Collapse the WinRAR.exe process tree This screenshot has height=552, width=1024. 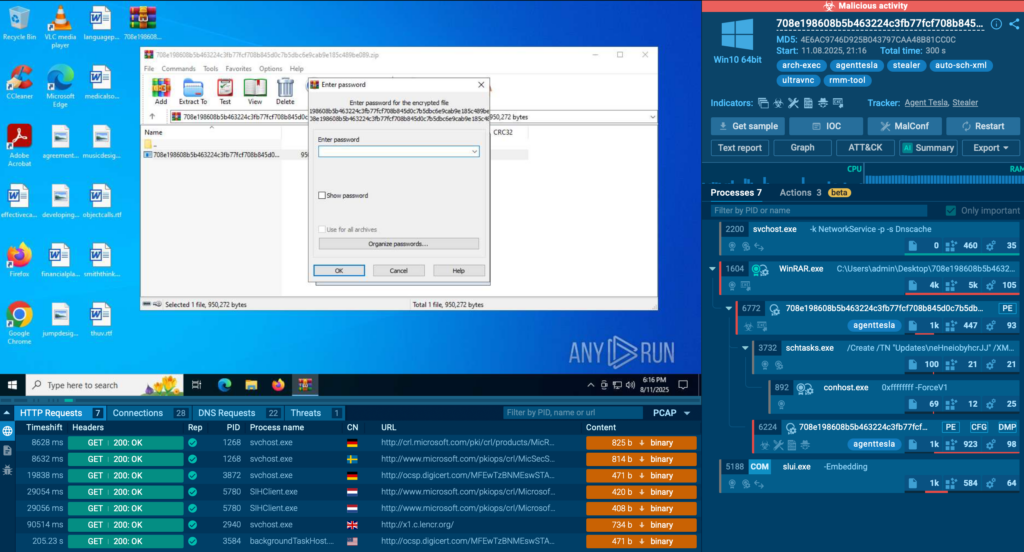coord(712,268)
